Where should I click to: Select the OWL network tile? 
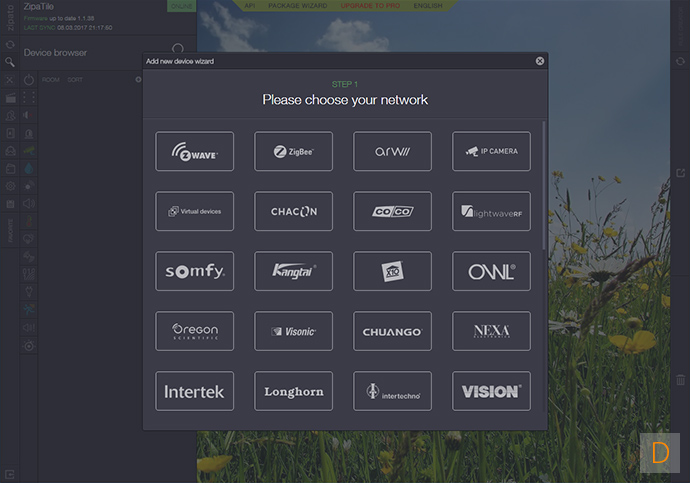492,271
